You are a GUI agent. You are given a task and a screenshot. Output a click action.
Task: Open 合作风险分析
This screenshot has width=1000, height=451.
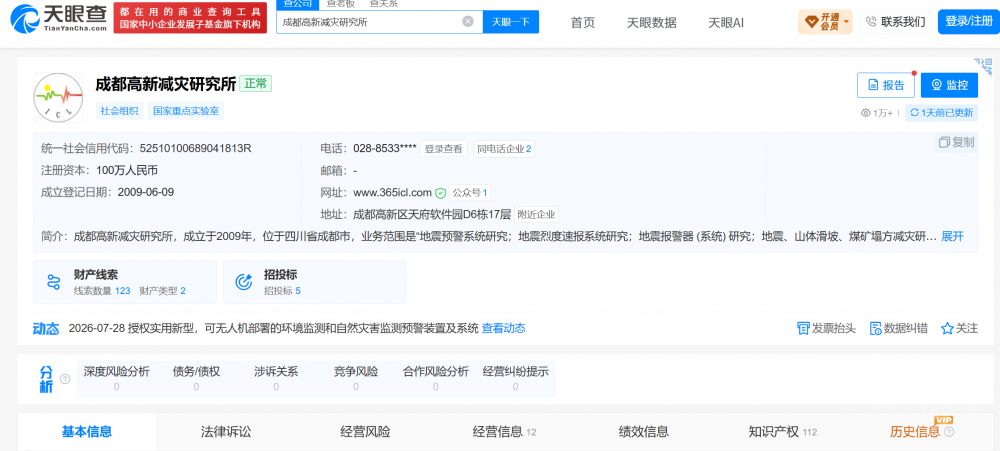[436, 379]
